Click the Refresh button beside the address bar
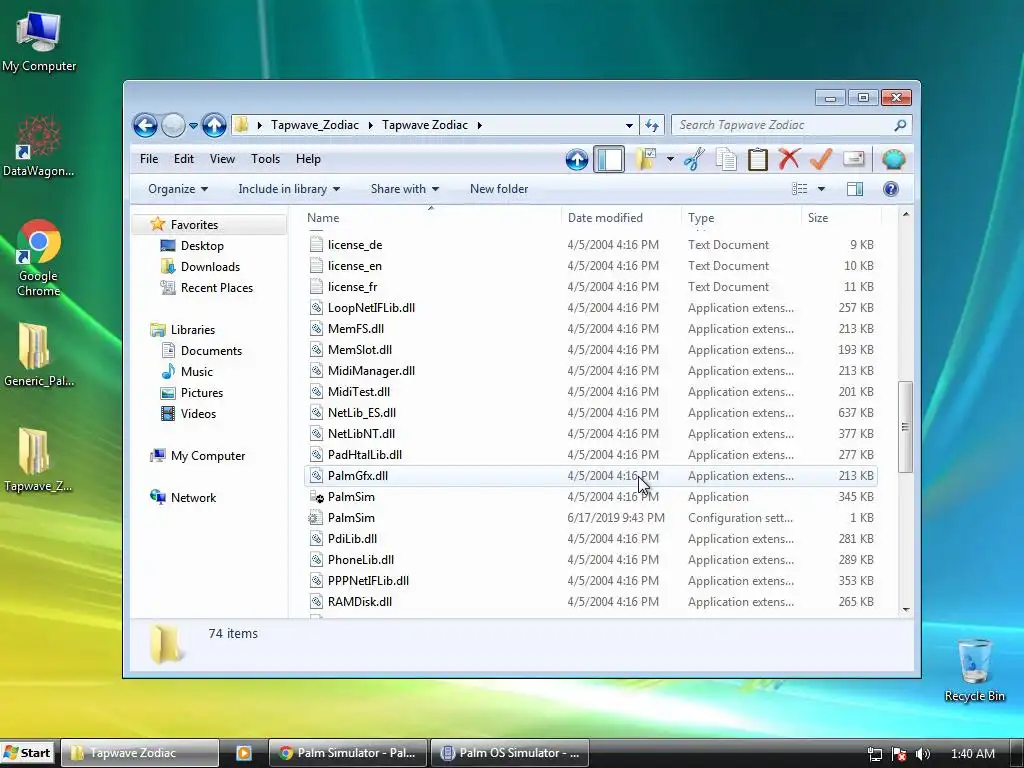 pos(652,125)
